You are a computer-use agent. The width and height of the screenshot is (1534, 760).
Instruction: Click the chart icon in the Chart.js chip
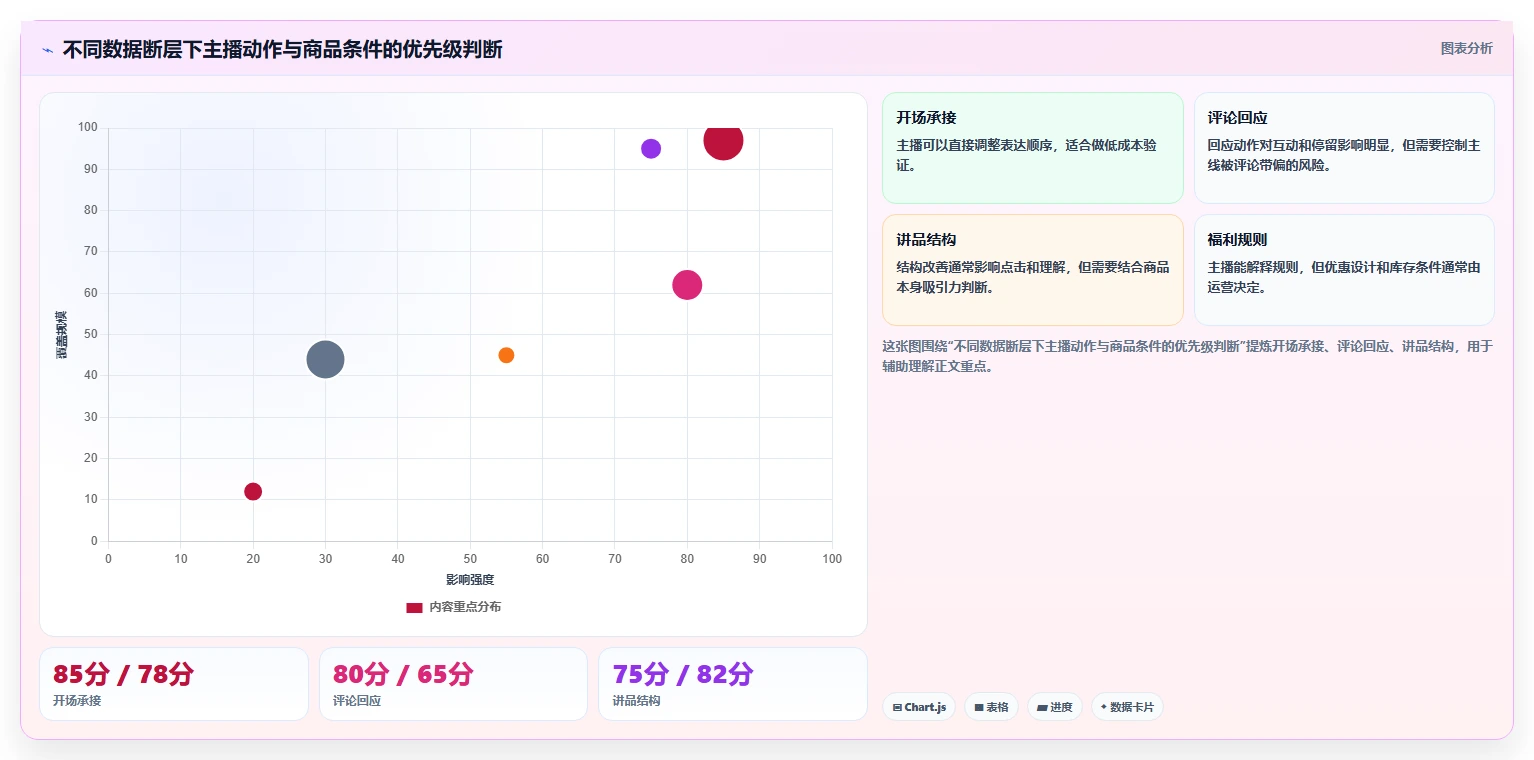897,708
